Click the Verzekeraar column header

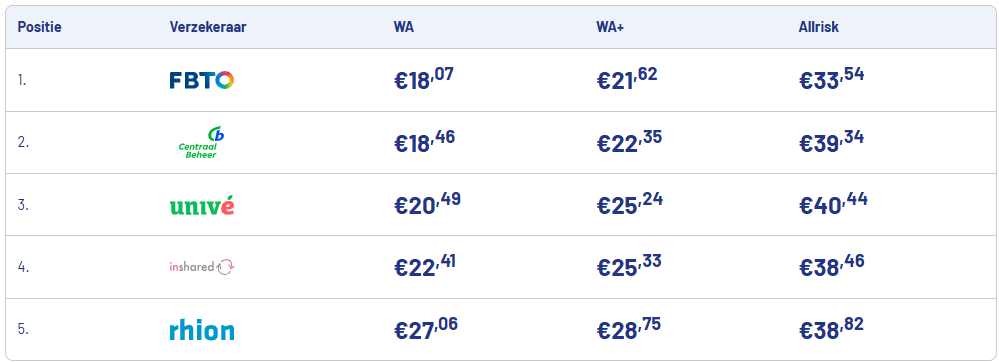(208, 27)
